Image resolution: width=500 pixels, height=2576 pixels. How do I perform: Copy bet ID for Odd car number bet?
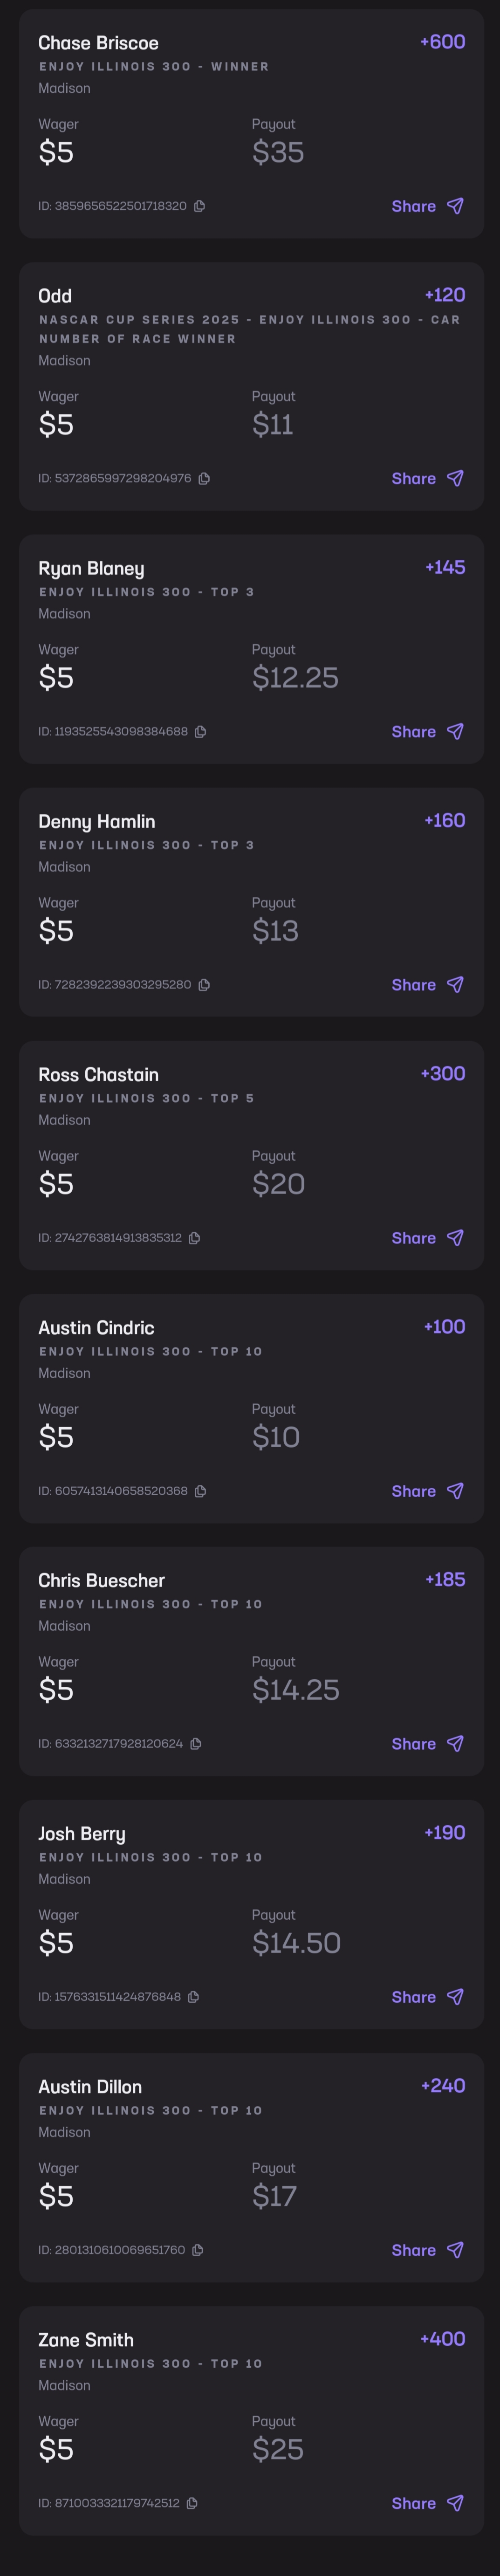204,479
